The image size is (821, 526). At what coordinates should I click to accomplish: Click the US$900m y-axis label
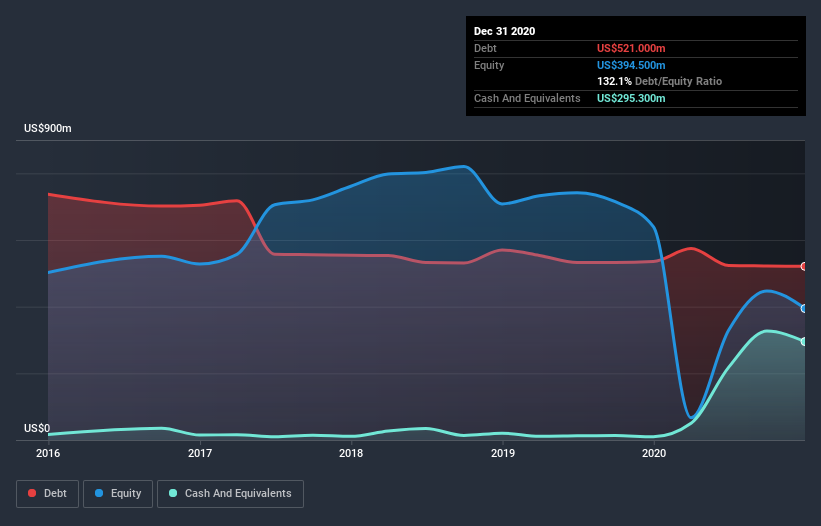tap(48, 128)
